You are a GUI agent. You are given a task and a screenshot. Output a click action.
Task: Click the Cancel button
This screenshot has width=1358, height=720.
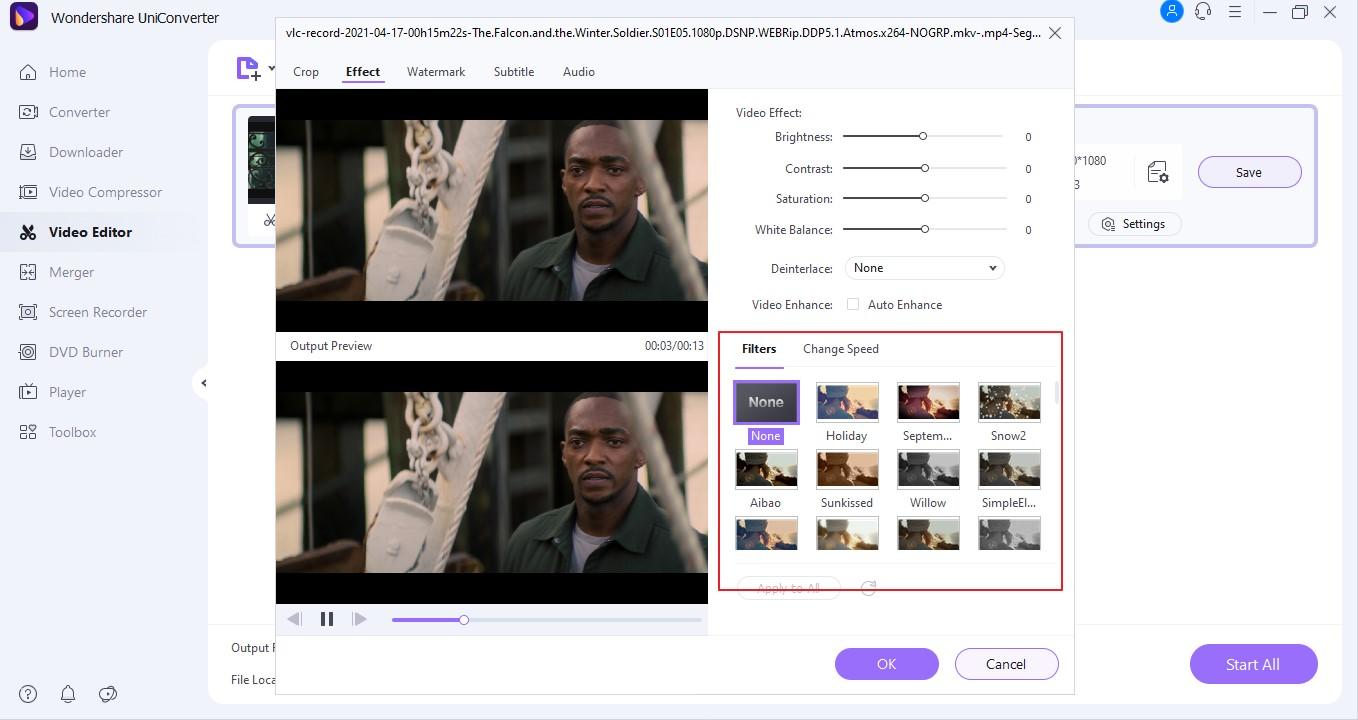[x=1006, y=664]
